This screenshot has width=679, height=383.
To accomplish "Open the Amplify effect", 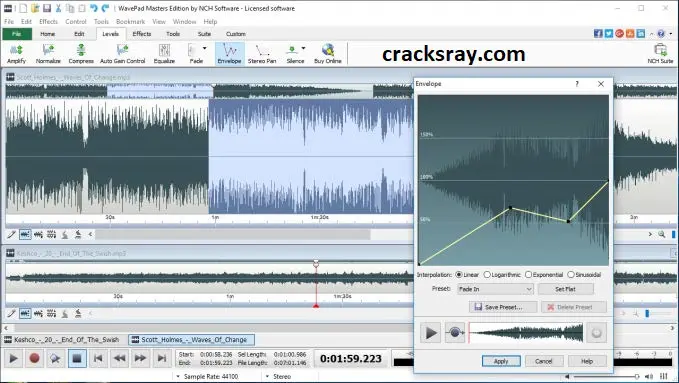I will [16, 54].
